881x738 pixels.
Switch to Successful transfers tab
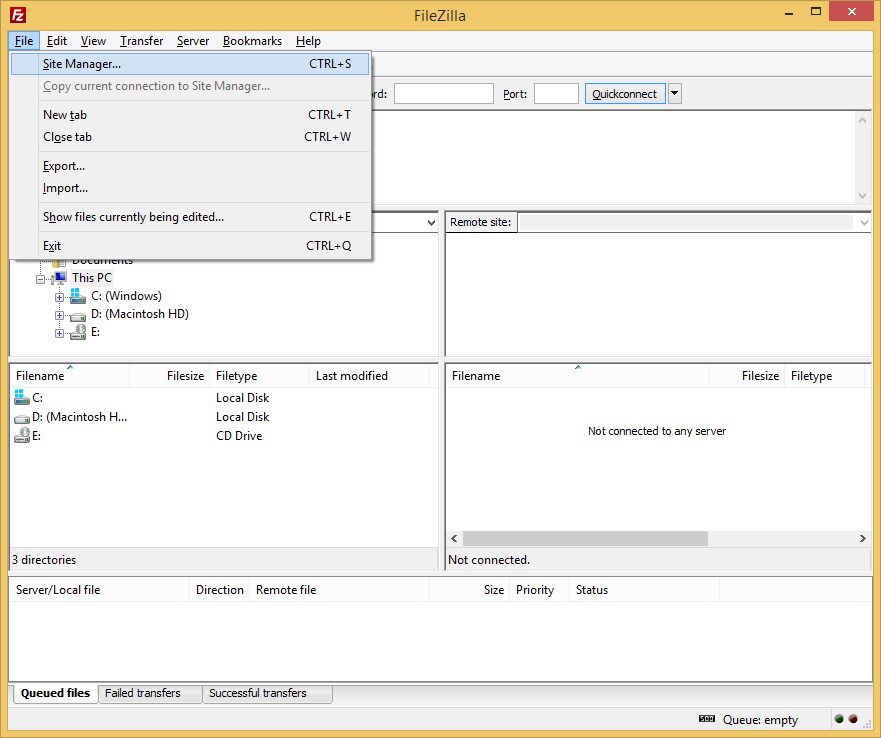[267, 693]
